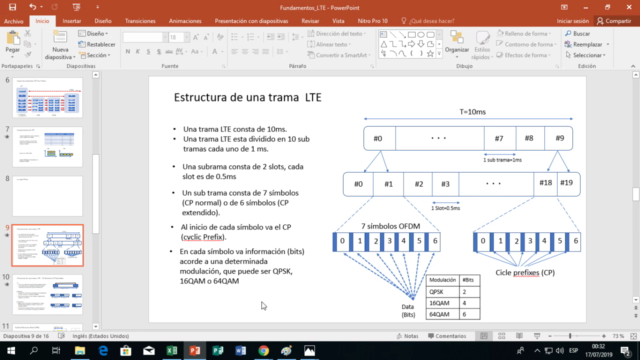
Task: Click the Compartir button
Action: click(x=614, y=21)
